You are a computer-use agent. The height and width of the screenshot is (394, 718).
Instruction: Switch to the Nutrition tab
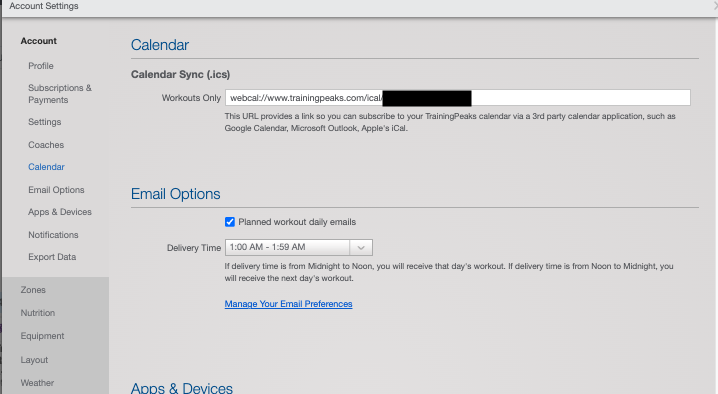pyautogui.click(x=38, y=313)
